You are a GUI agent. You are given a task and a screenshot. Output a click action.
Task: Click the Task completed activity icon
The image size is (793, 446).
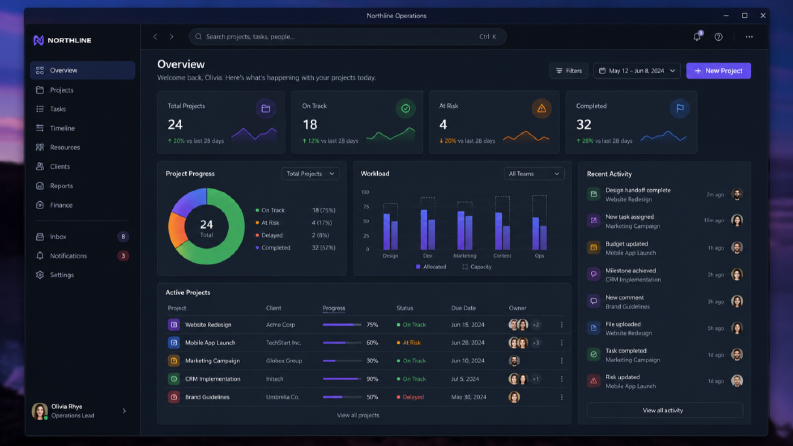594,354
